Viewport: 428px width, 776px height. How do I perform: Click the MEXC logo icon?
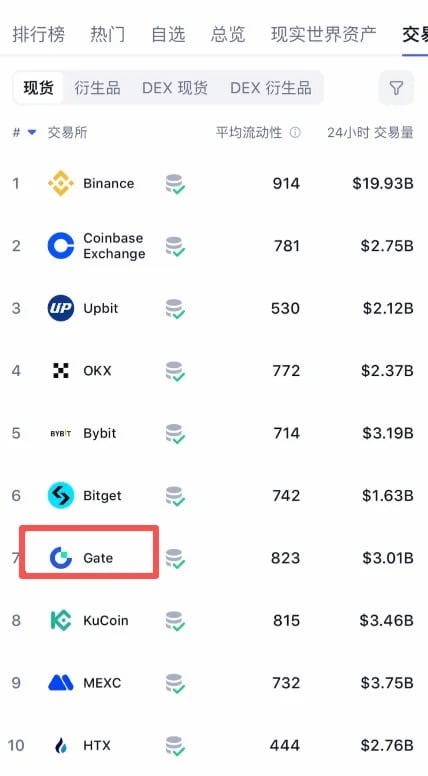click(61, 682)
